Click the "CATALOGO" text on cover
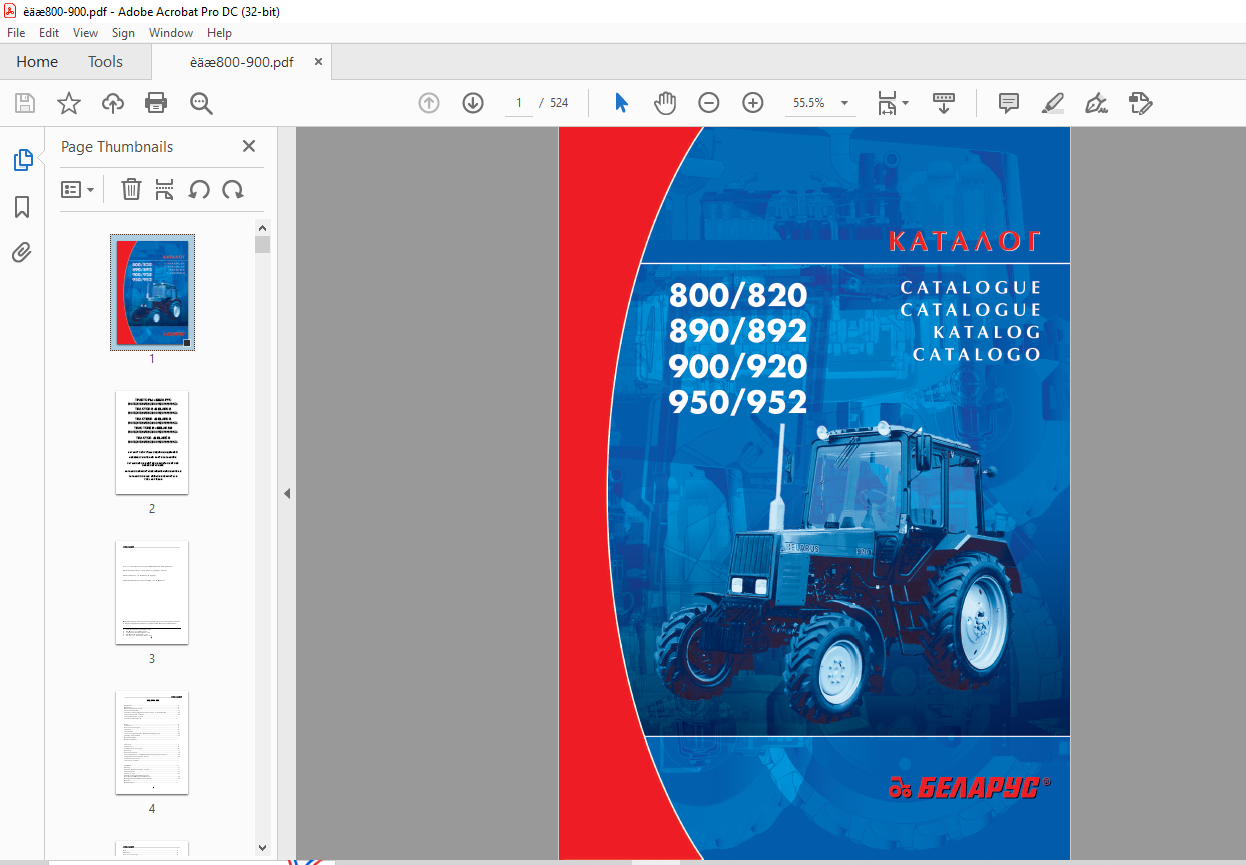The width and height of the screenshot is (1246, 865). point(977,354)
